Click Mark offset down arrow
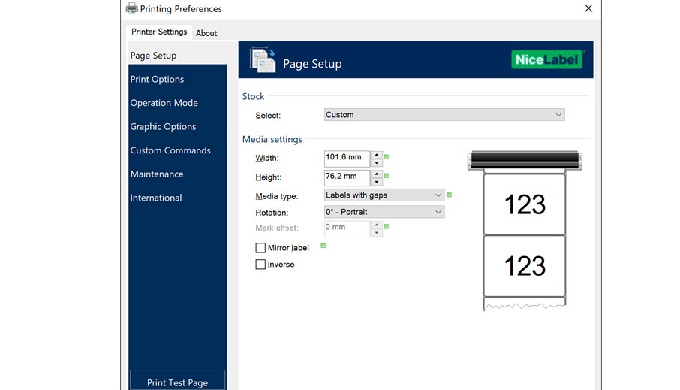 (376, 233)
